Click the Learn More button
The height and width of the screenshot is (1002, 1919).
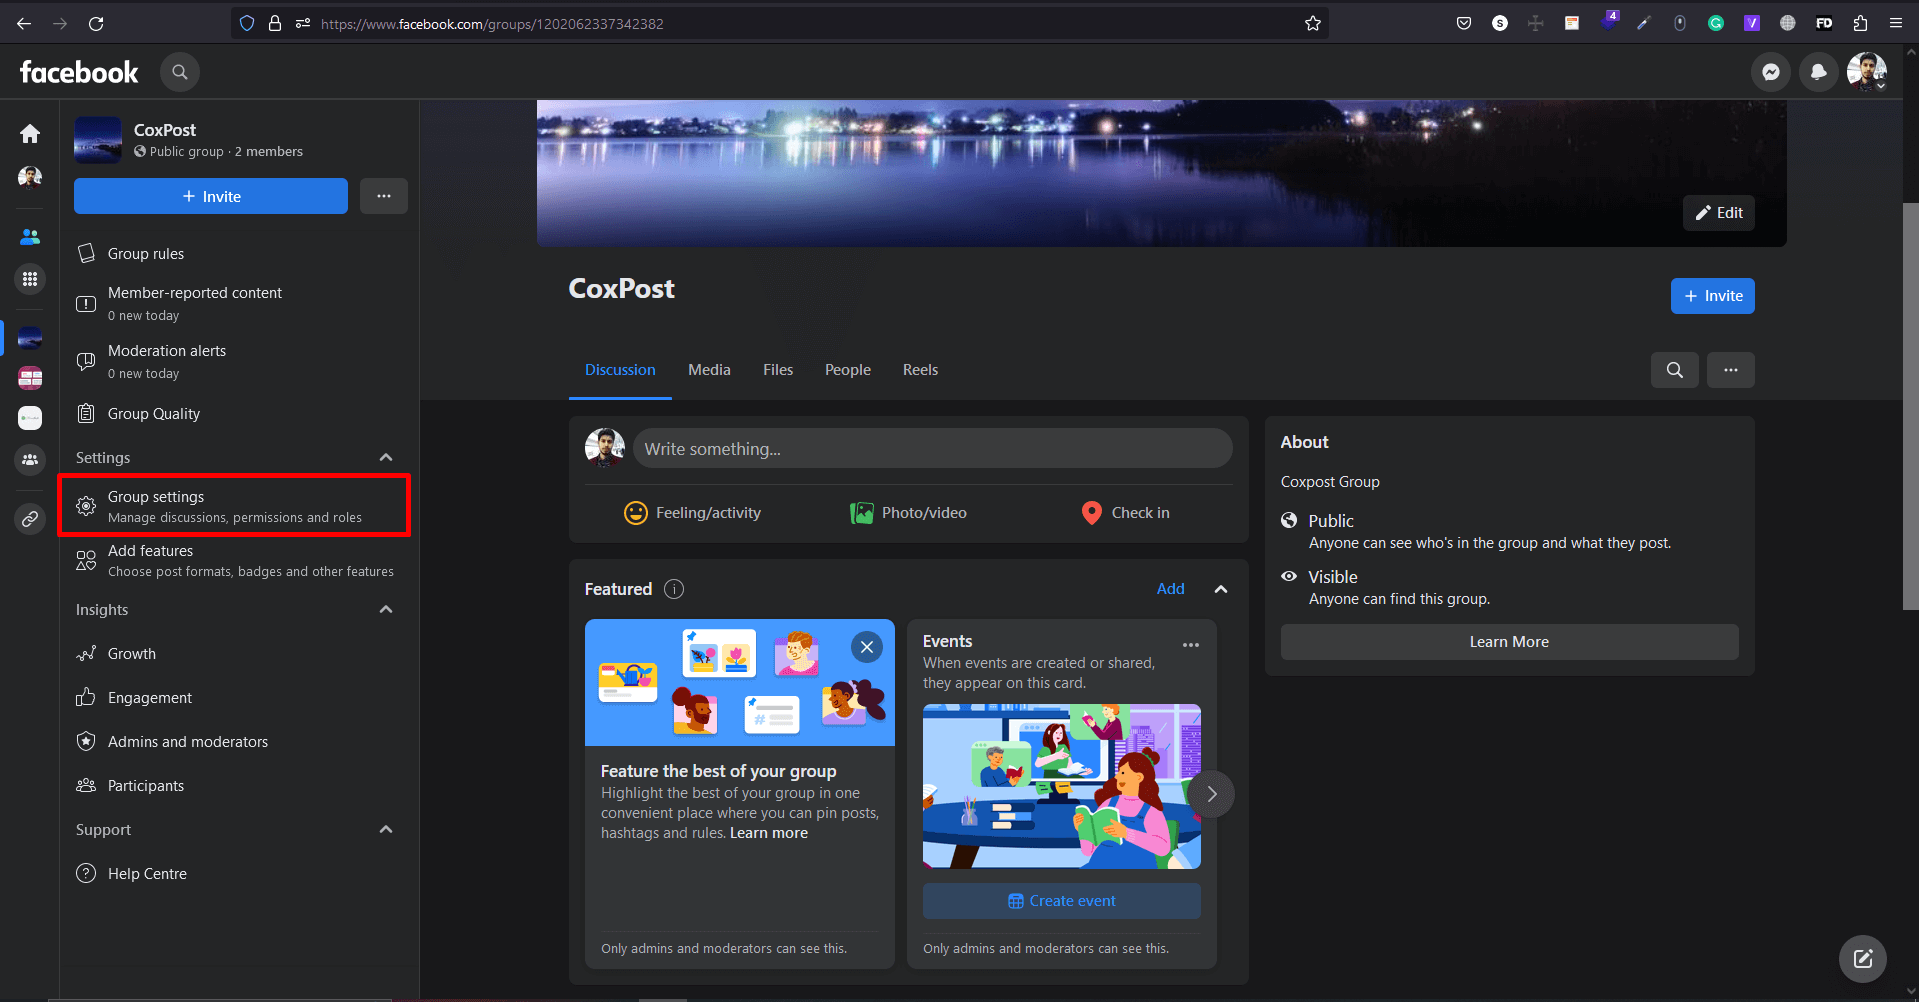[1508, 642]
